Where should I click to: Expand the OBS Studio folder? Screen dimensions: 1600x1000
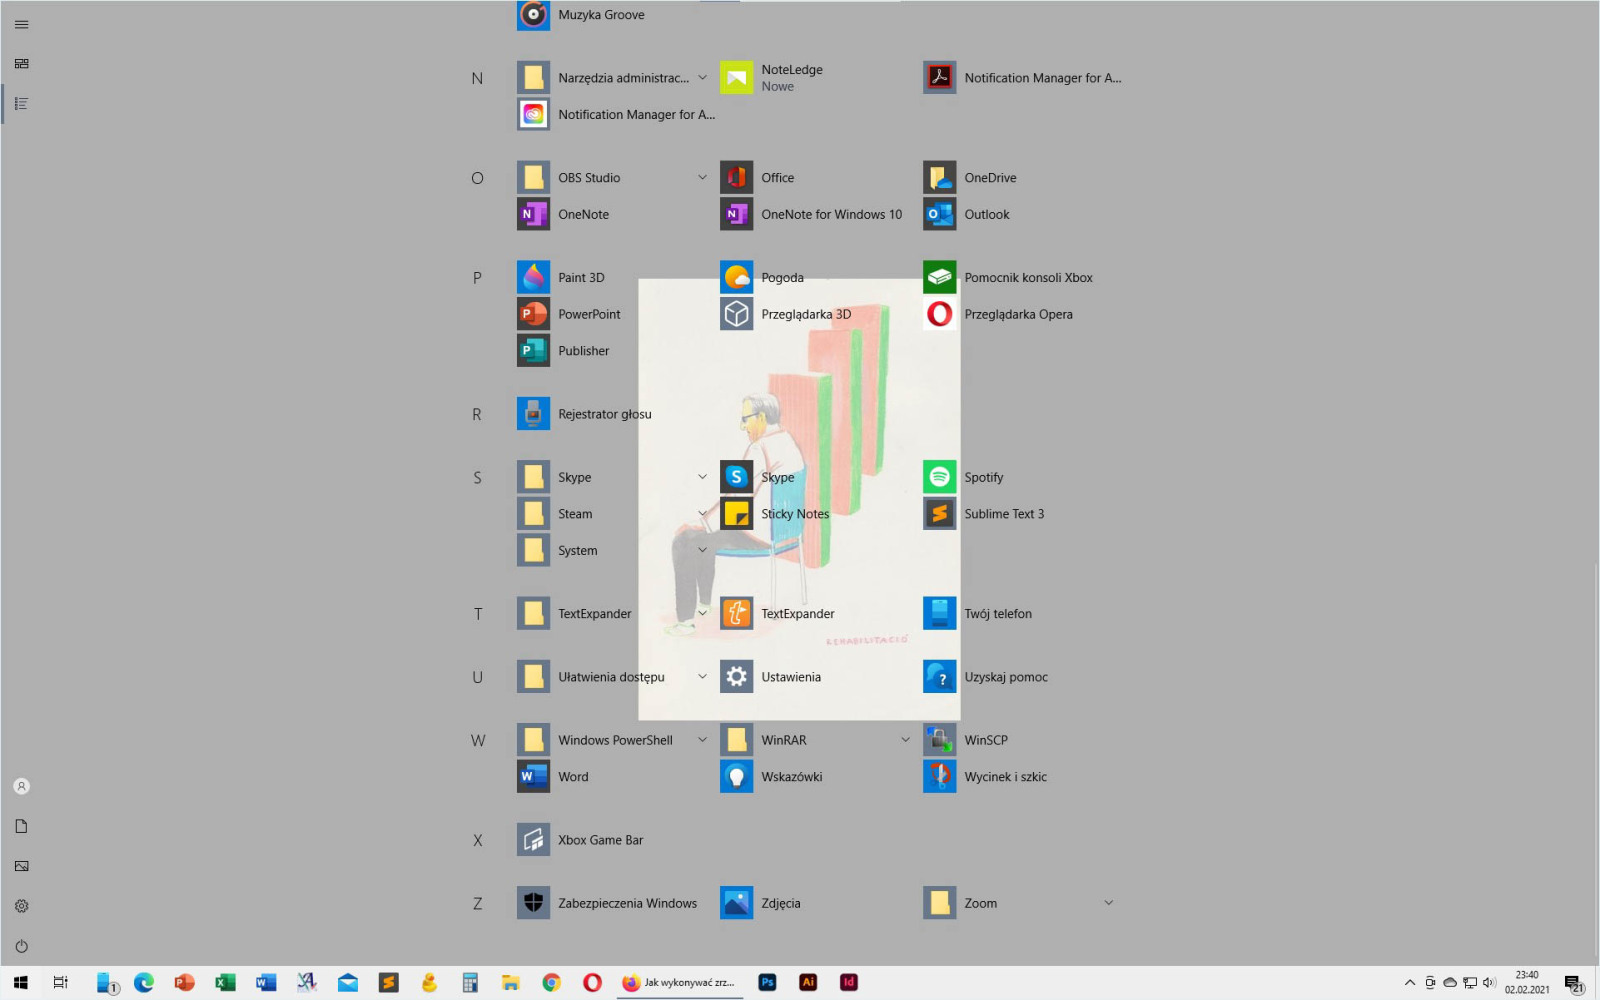pyautogui.click(x=702, y=177)
